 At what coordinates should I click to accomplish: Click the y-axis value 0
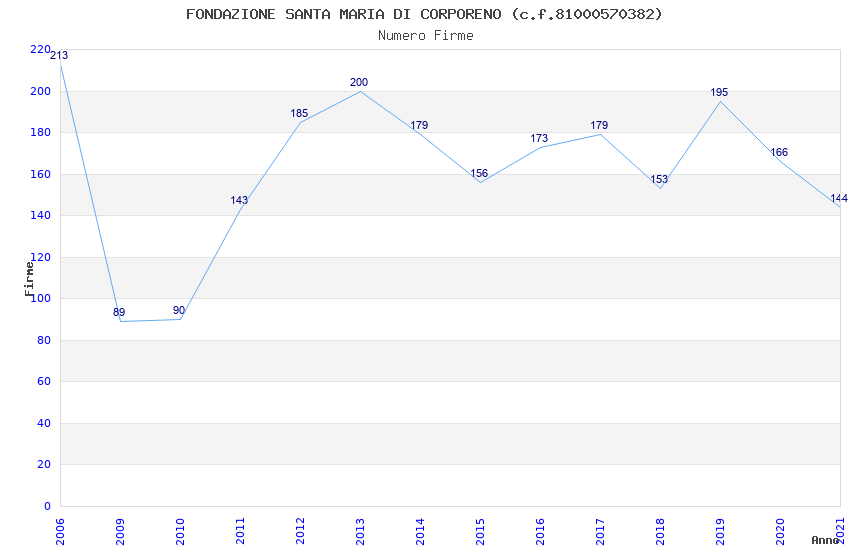[47, 506]
